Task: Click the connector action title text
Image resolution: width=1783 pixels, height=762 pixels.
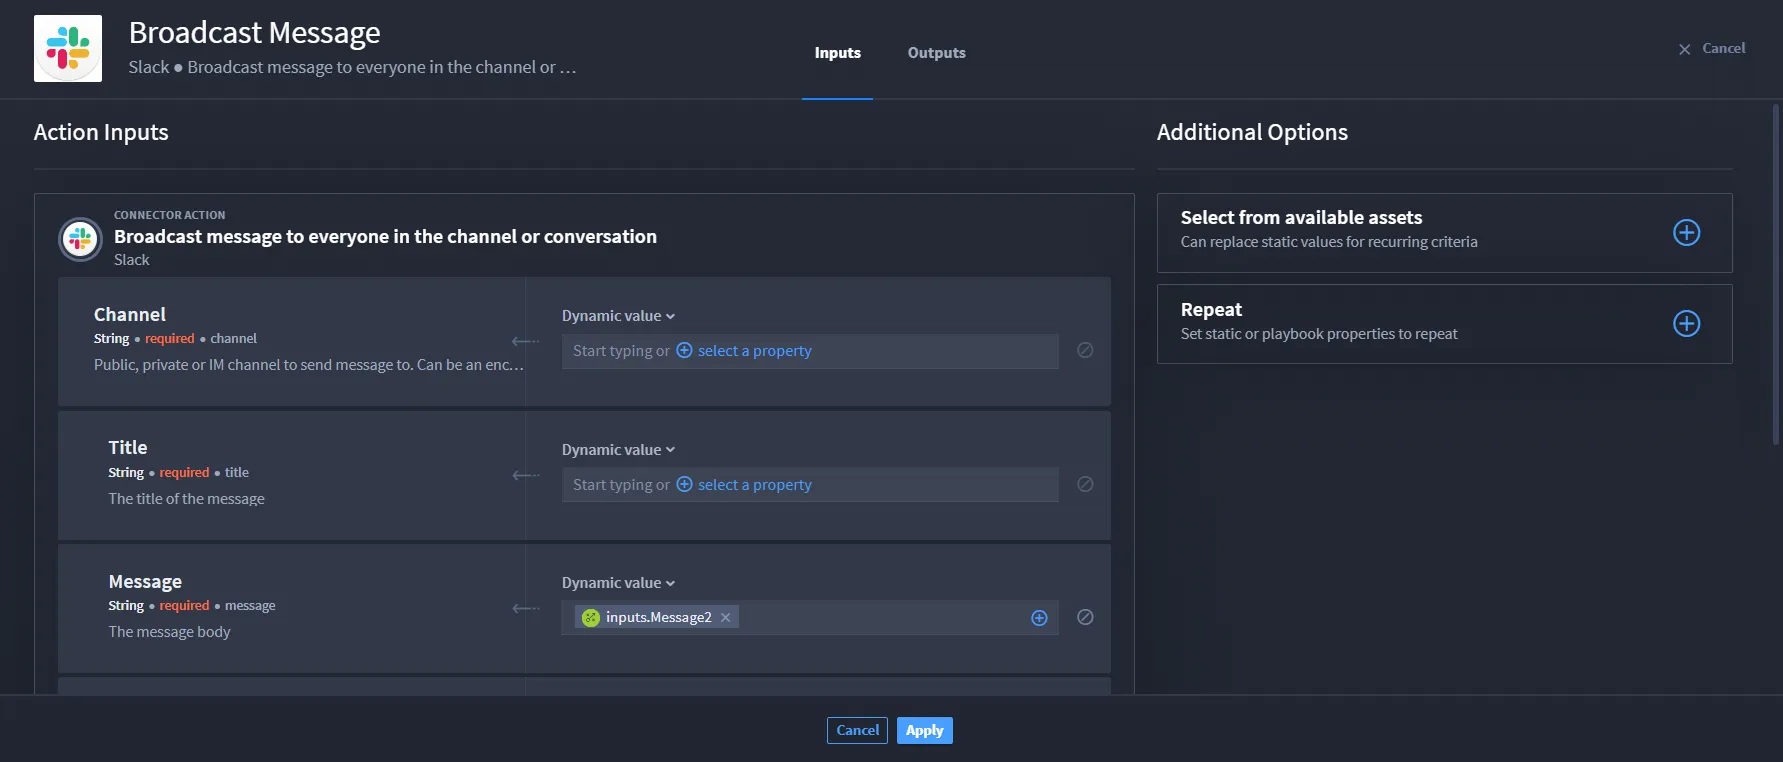Action: pos(385,237)
